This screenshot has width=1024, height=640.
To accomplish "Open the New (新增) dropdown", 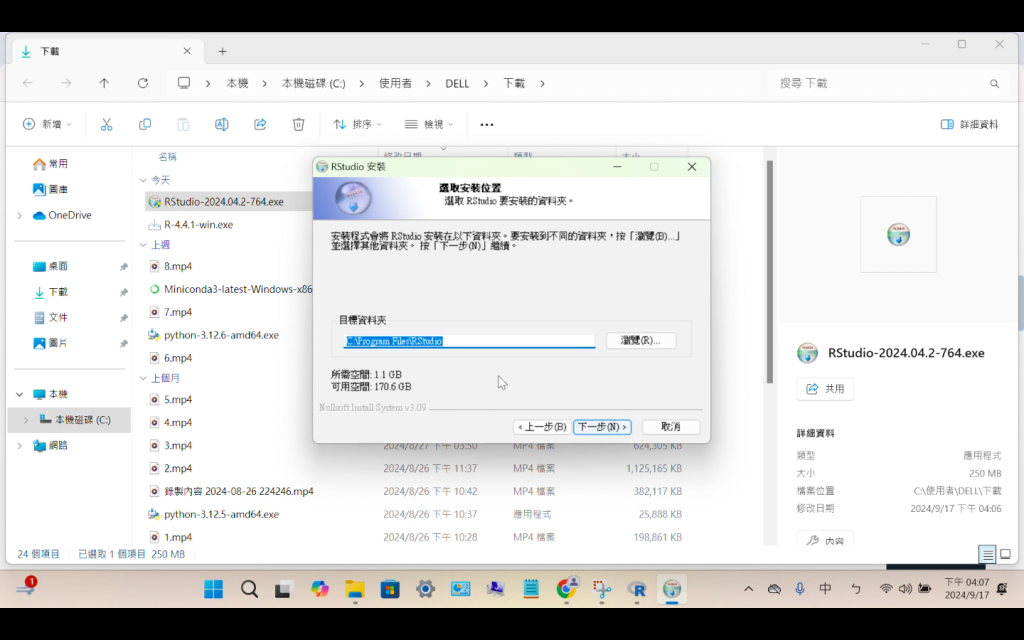I will tap(47, 124).
